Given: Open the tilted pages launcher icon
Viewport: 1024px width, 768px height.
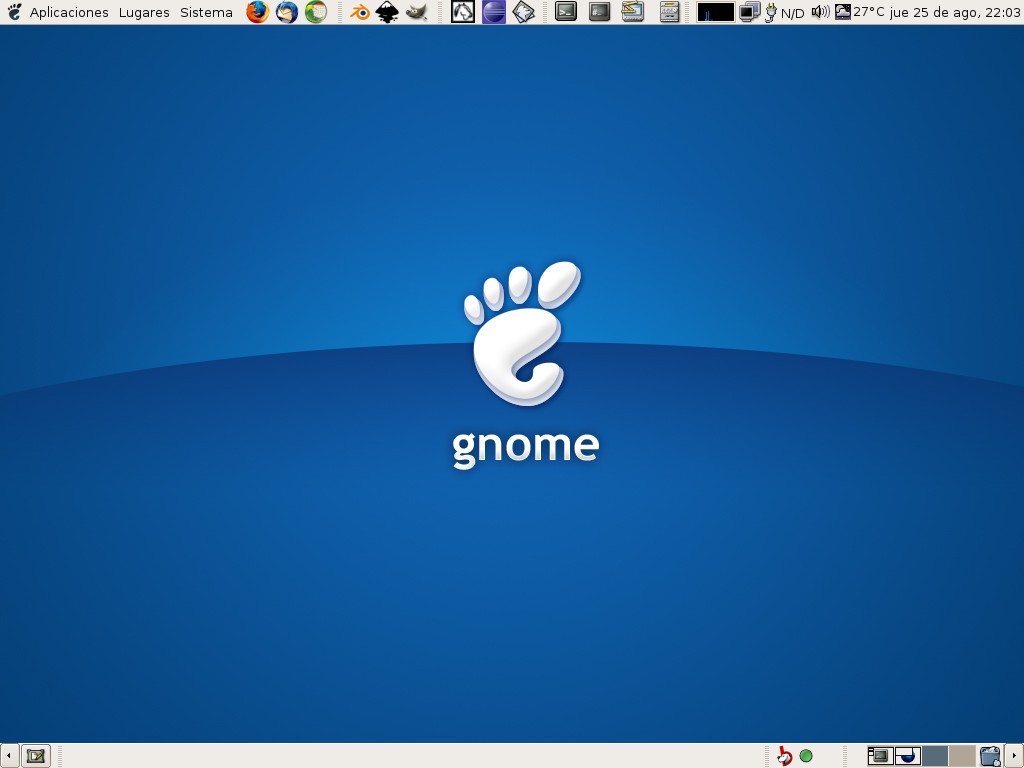Looking at the screenshot, I should coord(523,12).
